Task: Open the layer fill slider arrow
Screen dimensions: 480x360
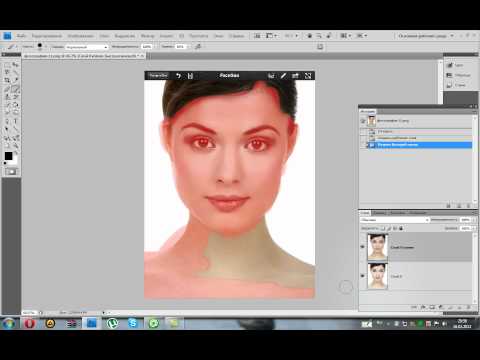Action: [474, 228]
